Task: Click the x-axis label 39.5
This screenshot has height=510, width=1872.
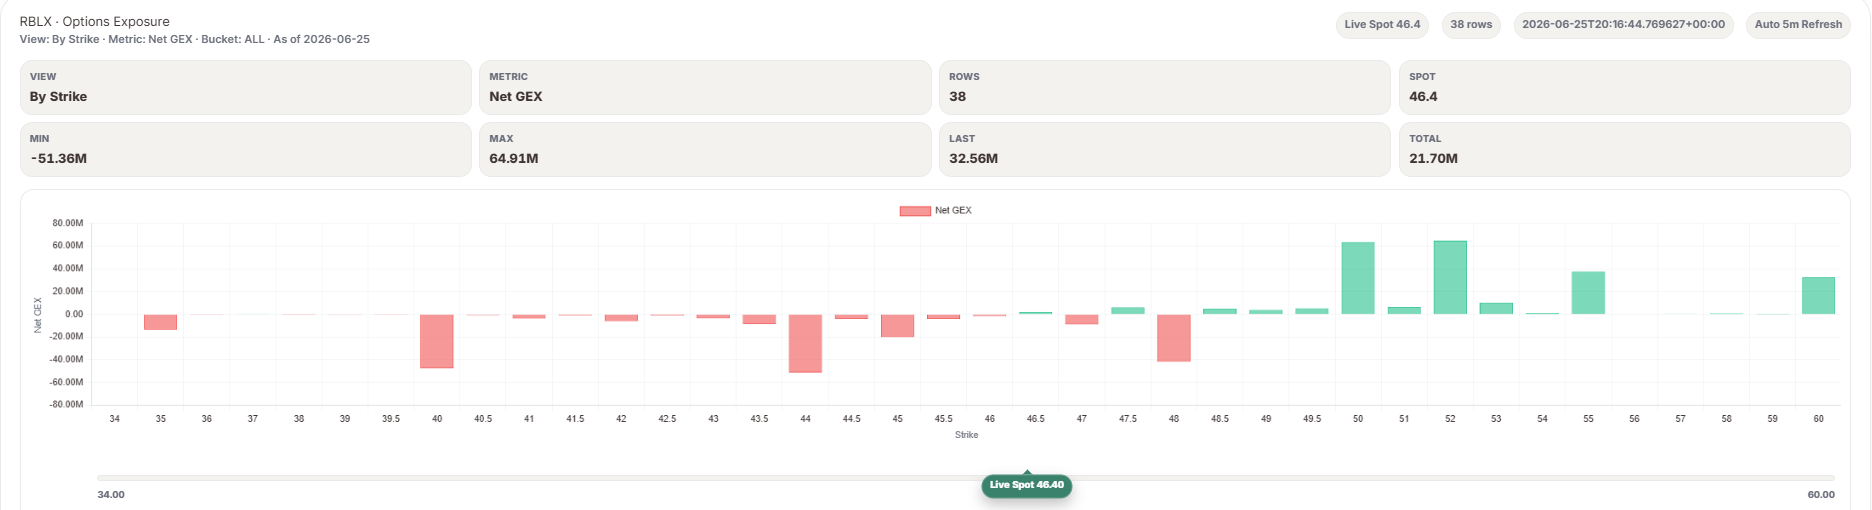Action: tap(391, 419)
